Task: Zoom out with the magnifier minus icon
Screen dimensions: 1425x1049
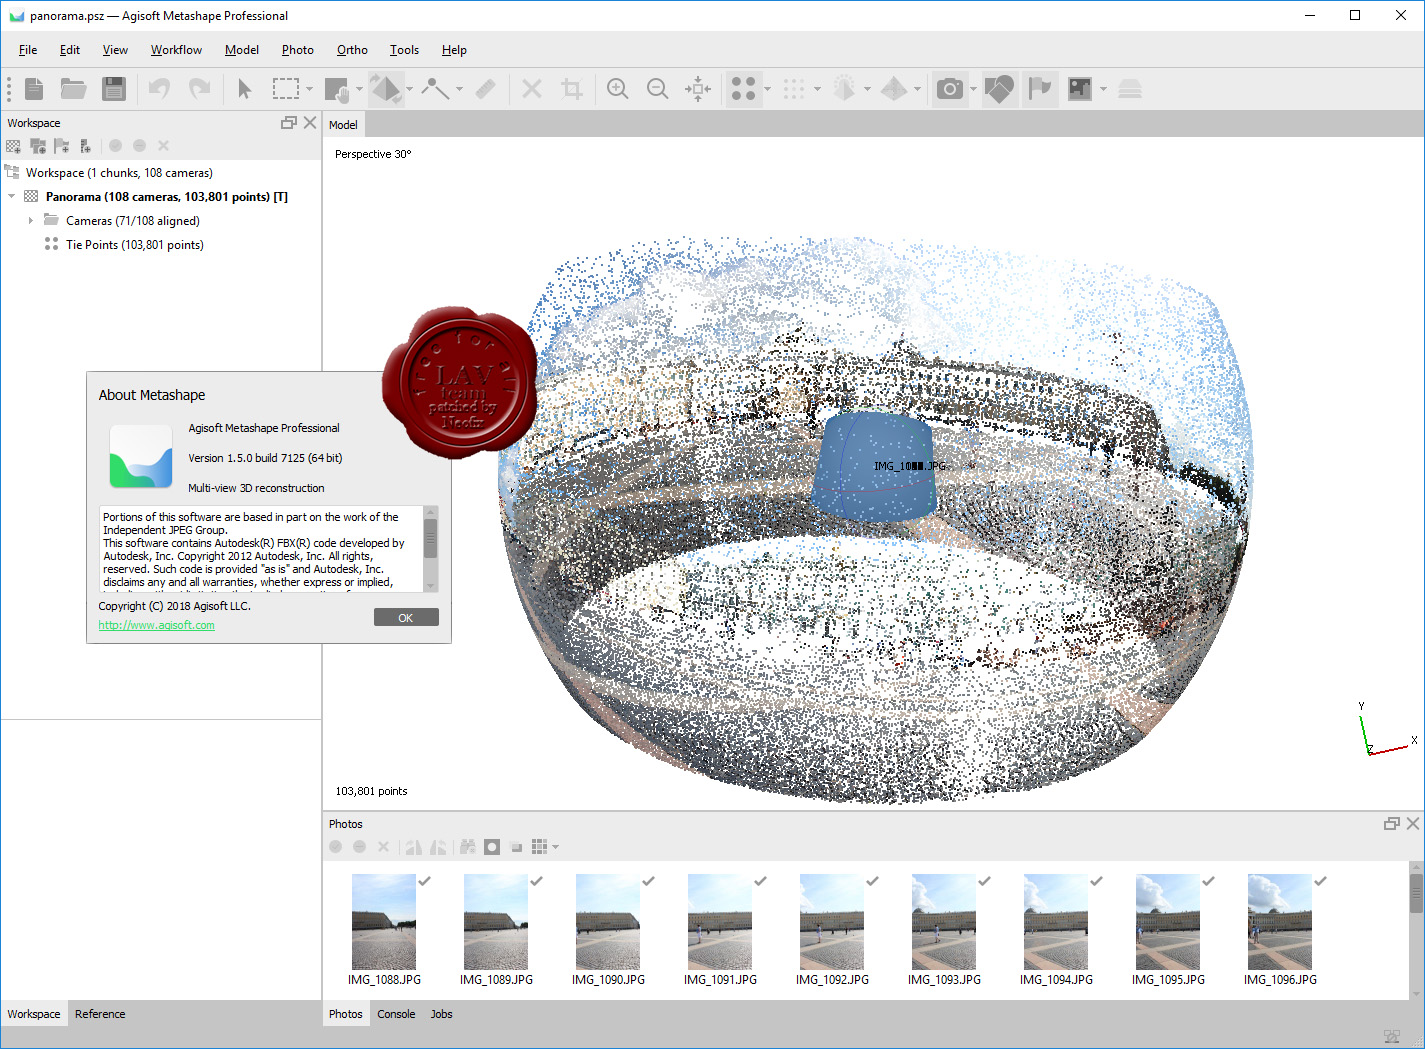Action: (658, 89)
